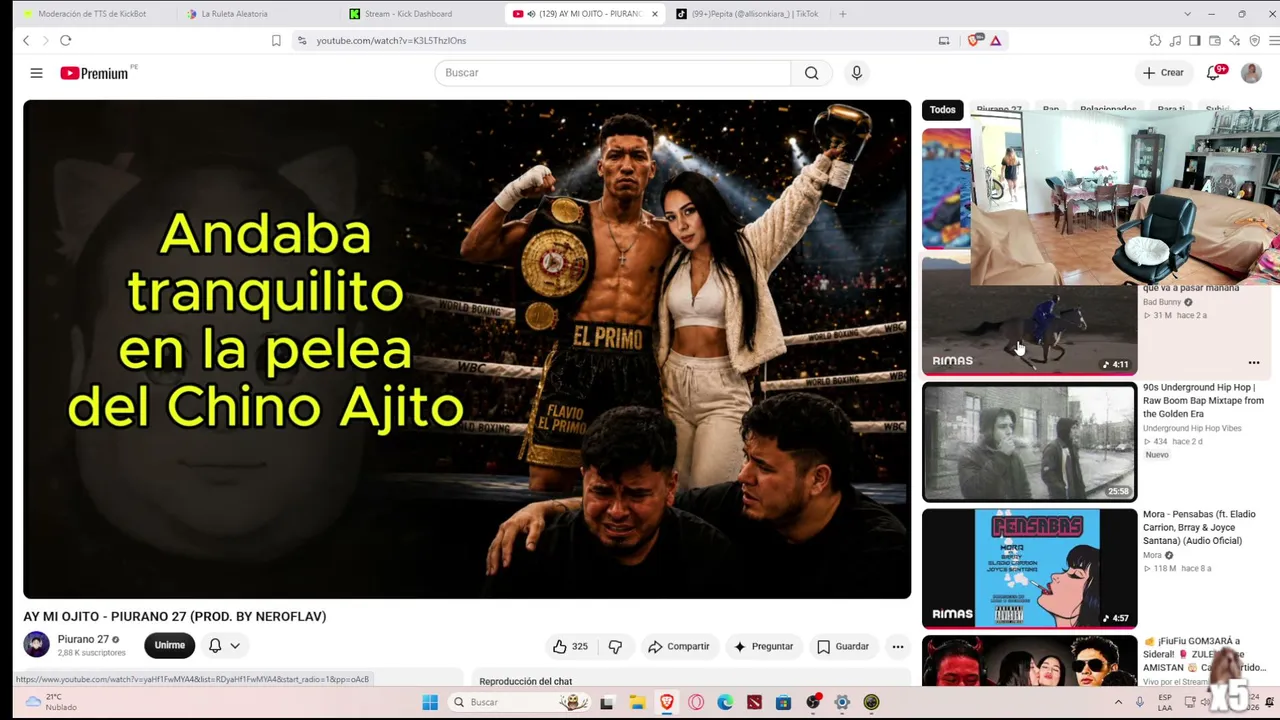Click the Preguntar button
The image size is (1280, 720).
pyautogui.click(x=763, y=646)
